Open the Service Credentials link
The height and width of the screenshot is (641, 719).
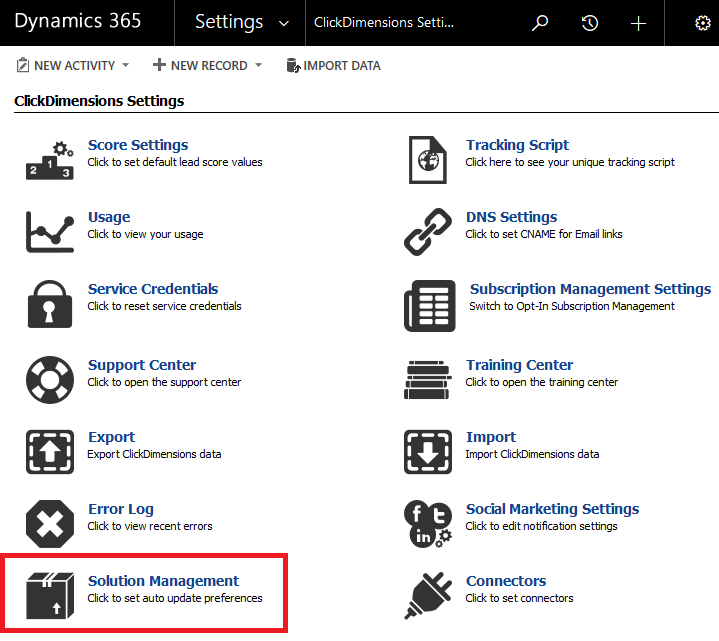point(153,289)
